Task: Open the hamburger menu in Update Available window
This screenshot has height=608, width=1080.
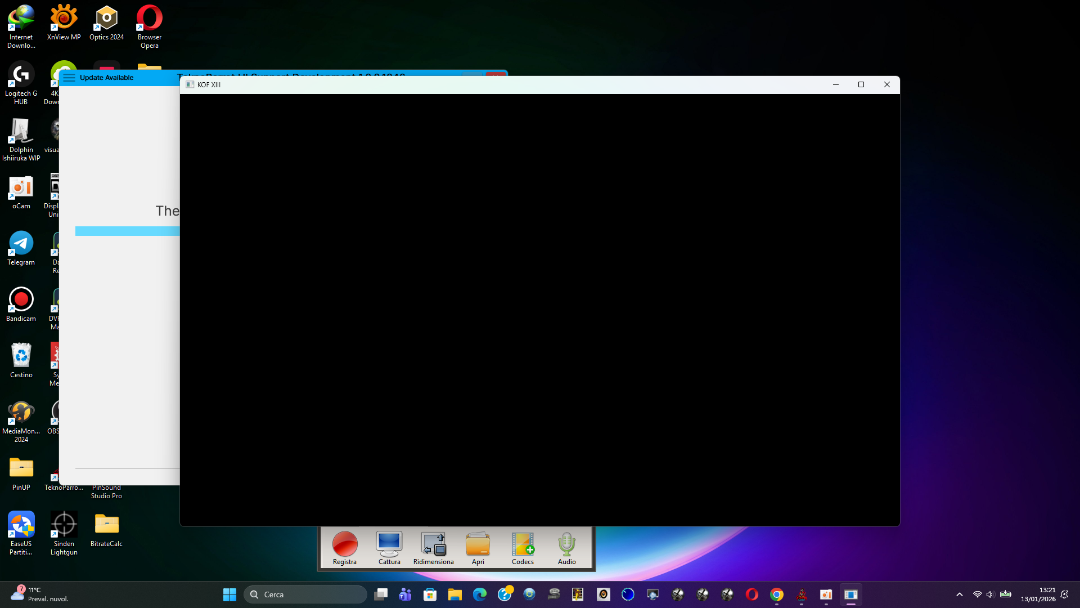Action: [x=69, y=77]
